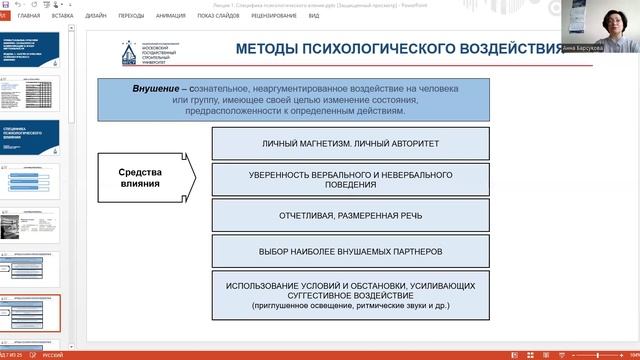
Task: Click the slide panel vertical scrollbar thumb
Action: (x=71, y=77)
